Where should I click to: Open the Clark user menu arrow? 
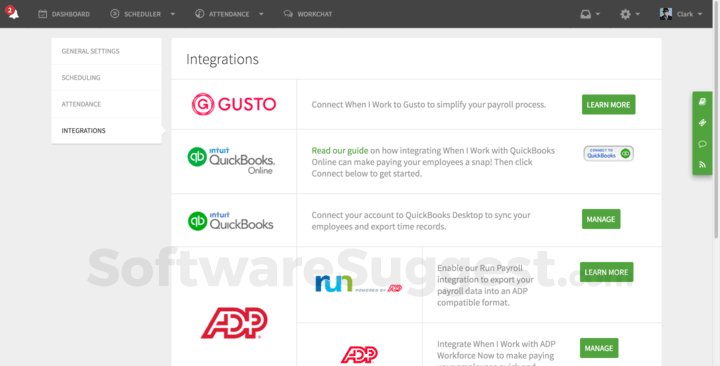tap(700, 14)
